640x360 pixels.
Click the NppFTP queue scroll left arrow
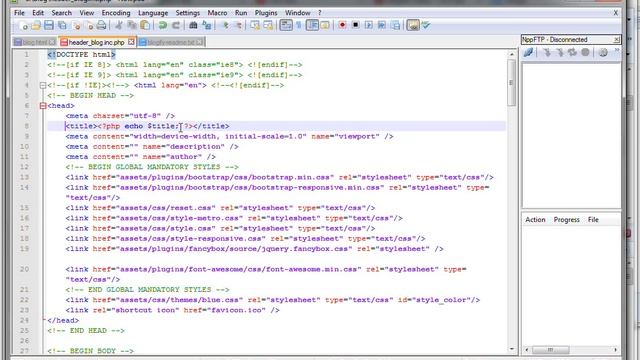tap(527, 350)
